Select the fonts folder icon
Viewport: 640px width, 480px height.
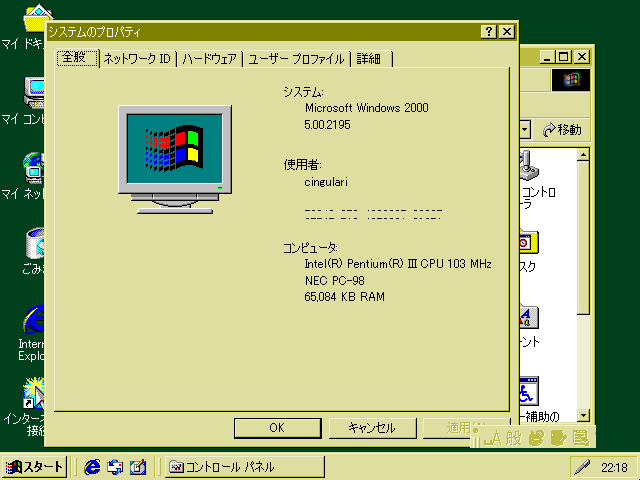529,317
